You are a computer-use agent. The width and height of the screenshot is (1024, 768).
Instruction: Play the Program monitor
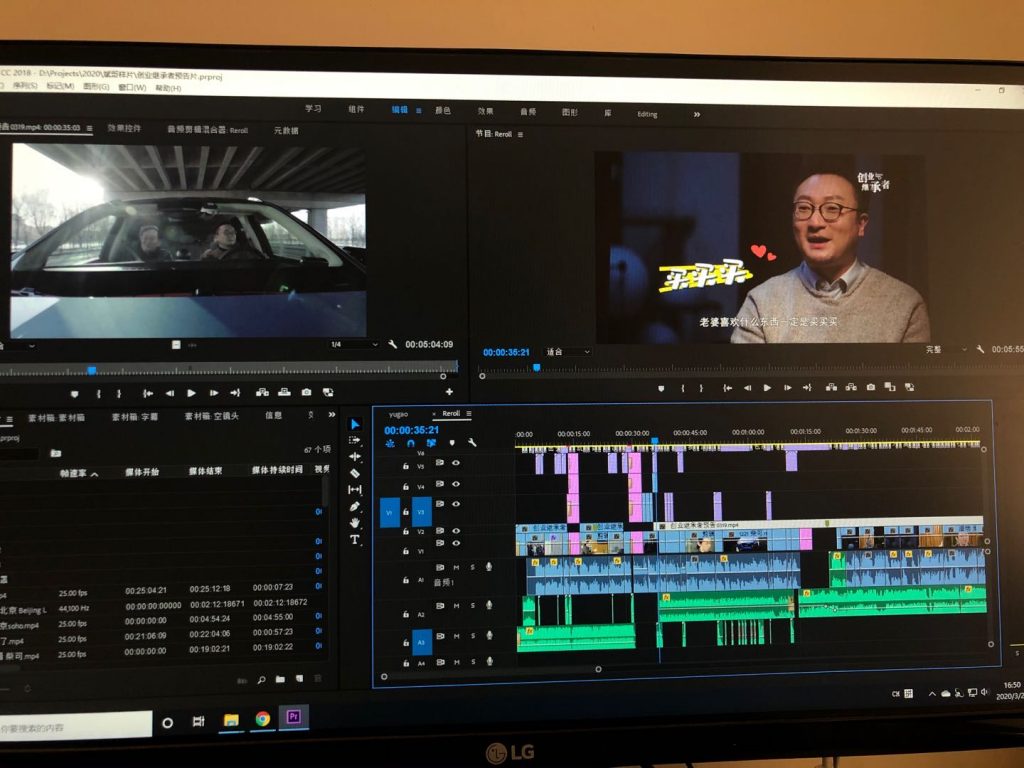(x=767, y=388)
